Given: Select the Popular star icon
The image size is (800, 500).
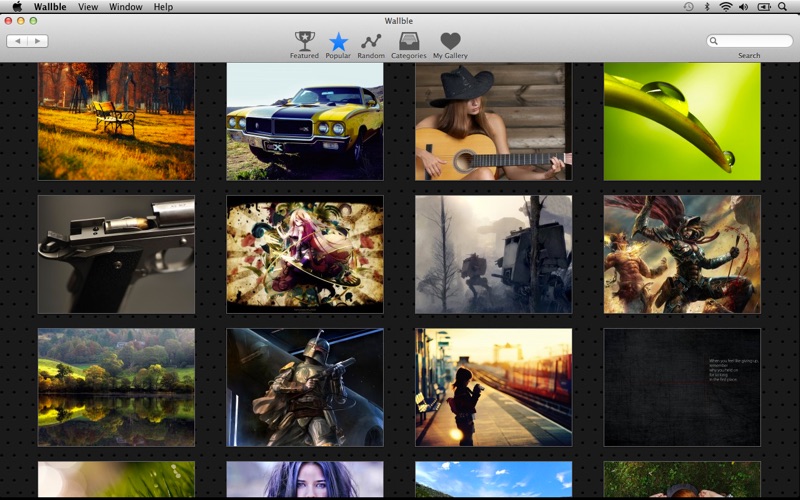Looking at the screenshot, I should pos(338,41).
